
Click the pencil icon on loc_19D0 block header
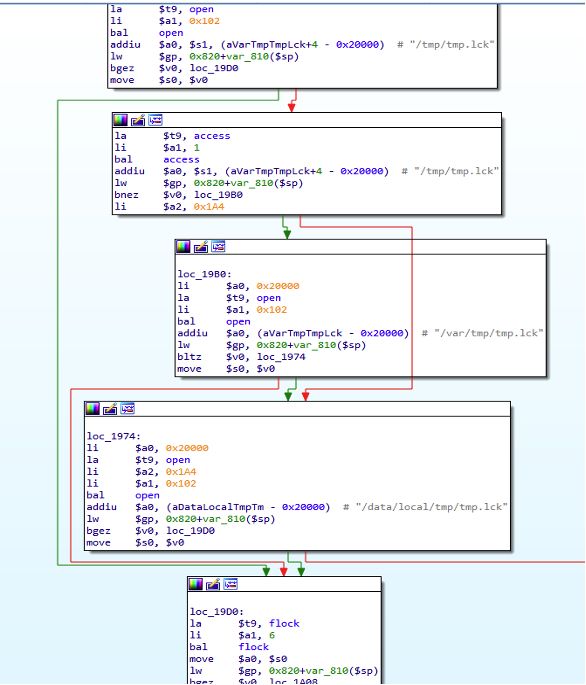pos(213,584)
